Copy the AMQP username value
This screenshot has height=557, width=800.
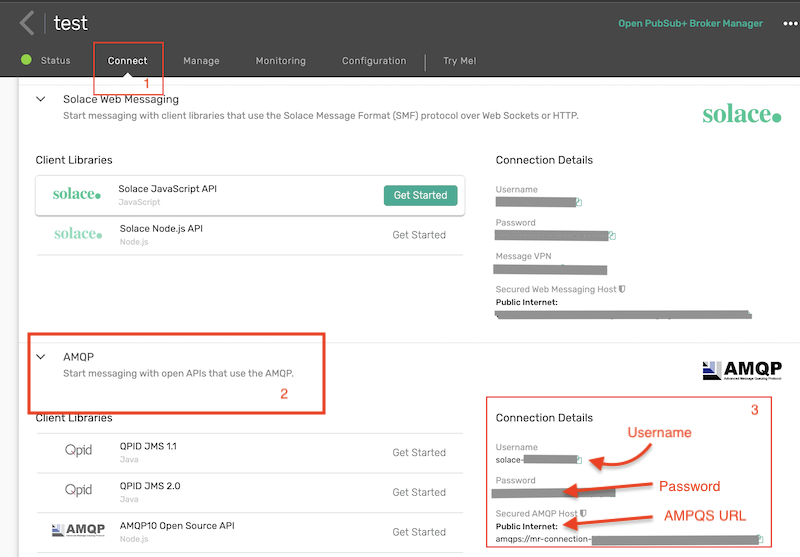(579, 460)
